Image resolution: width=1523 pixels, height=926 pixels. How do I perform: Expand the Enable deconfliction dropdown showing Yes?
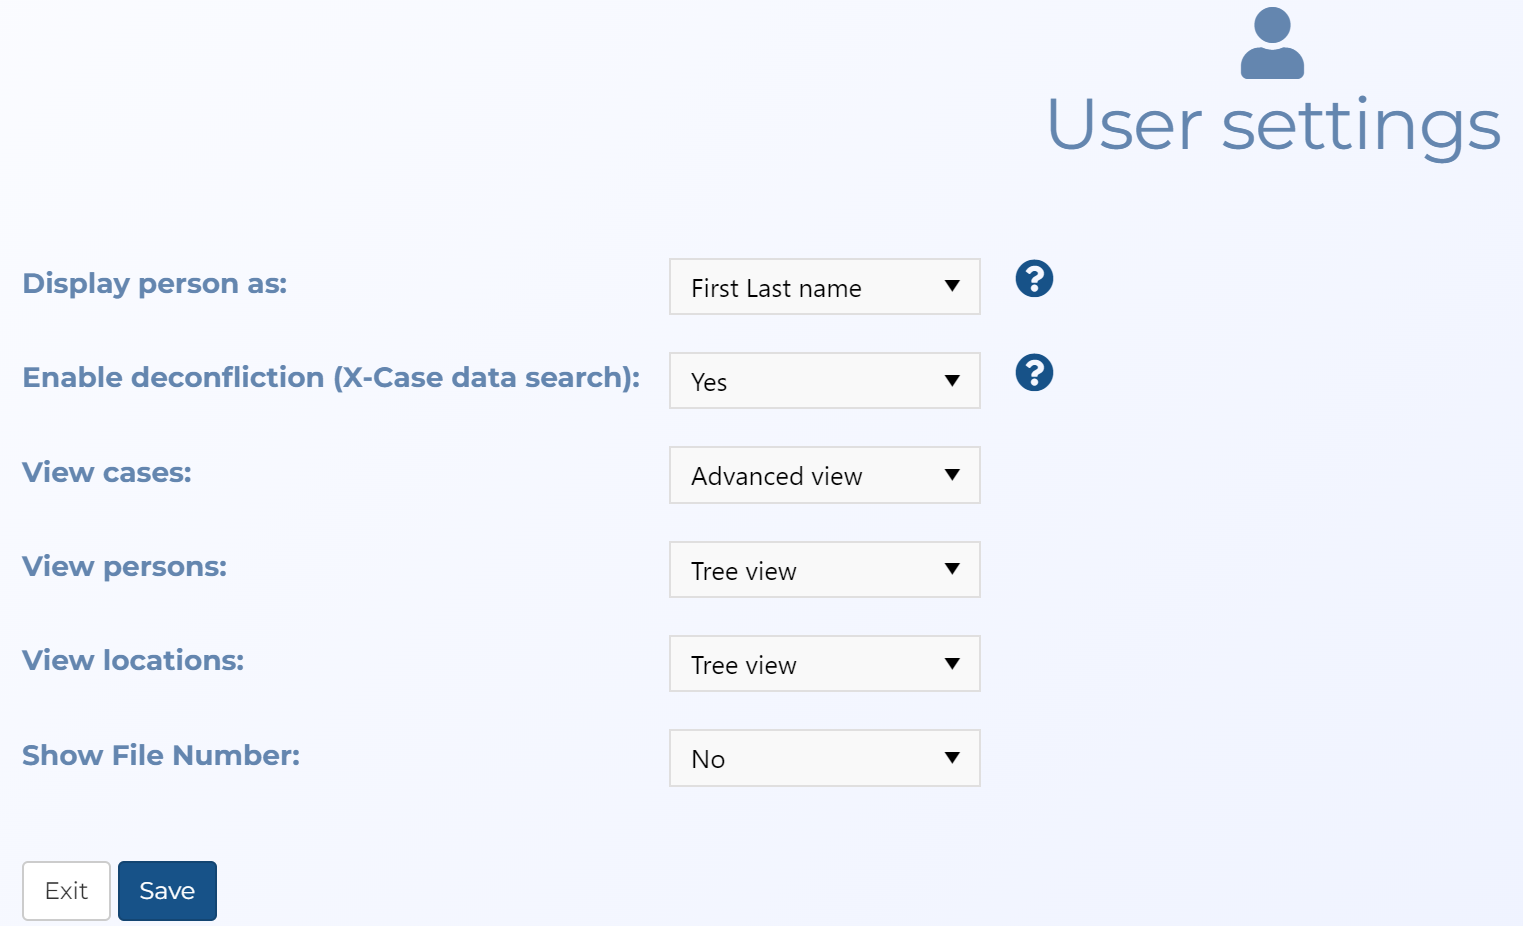(824, 381)
